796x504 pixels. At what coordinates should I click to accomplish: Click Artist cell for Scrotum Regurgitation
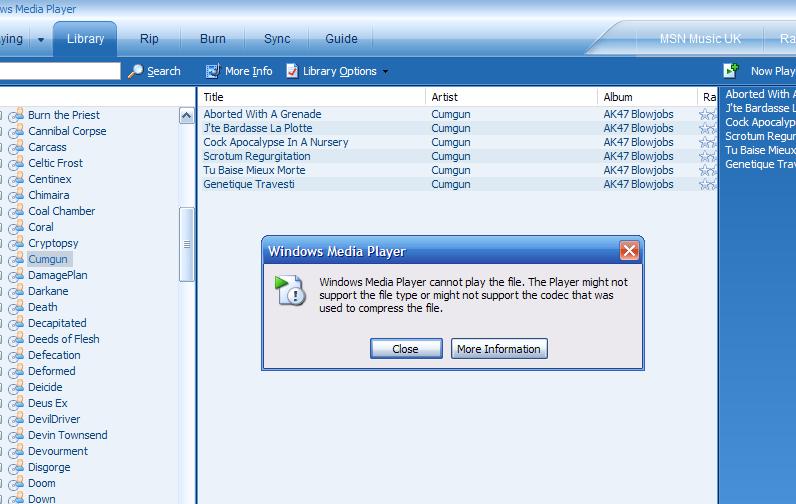451,156
